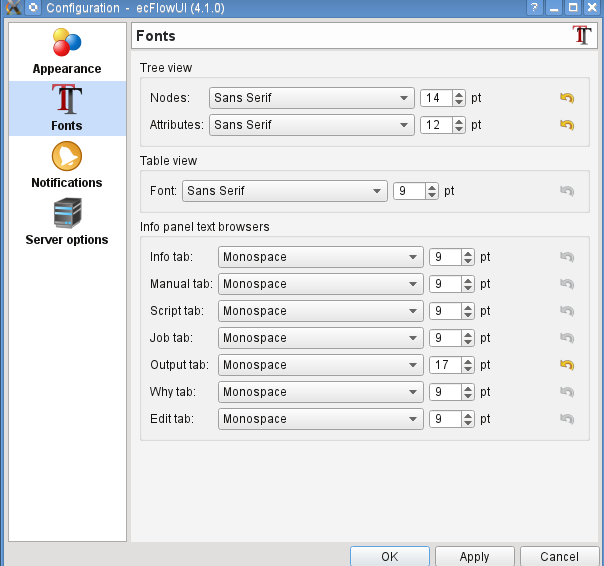This screenshot has width=604, height=566.
Task: Click the Edit tab font size field
Action: tap(444, 419)
